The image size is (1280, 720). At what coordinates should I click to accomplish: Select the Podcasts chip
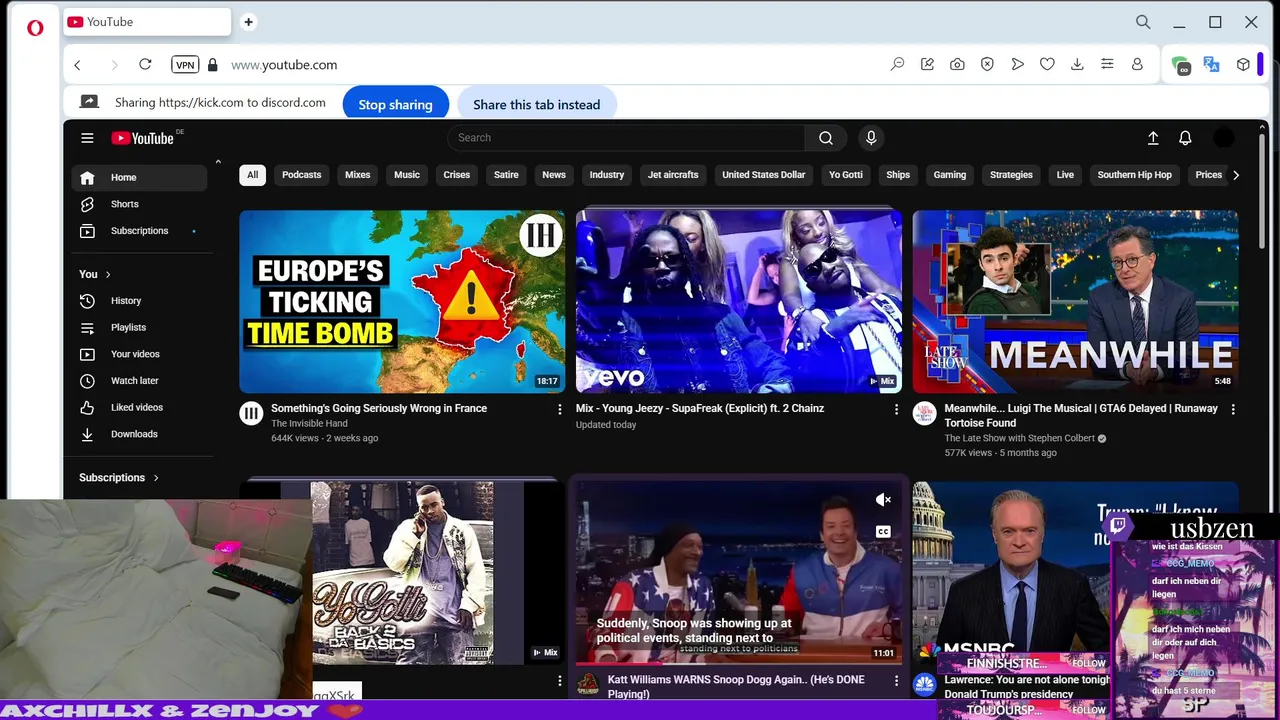pyautogui.click(x=301, y=175)
